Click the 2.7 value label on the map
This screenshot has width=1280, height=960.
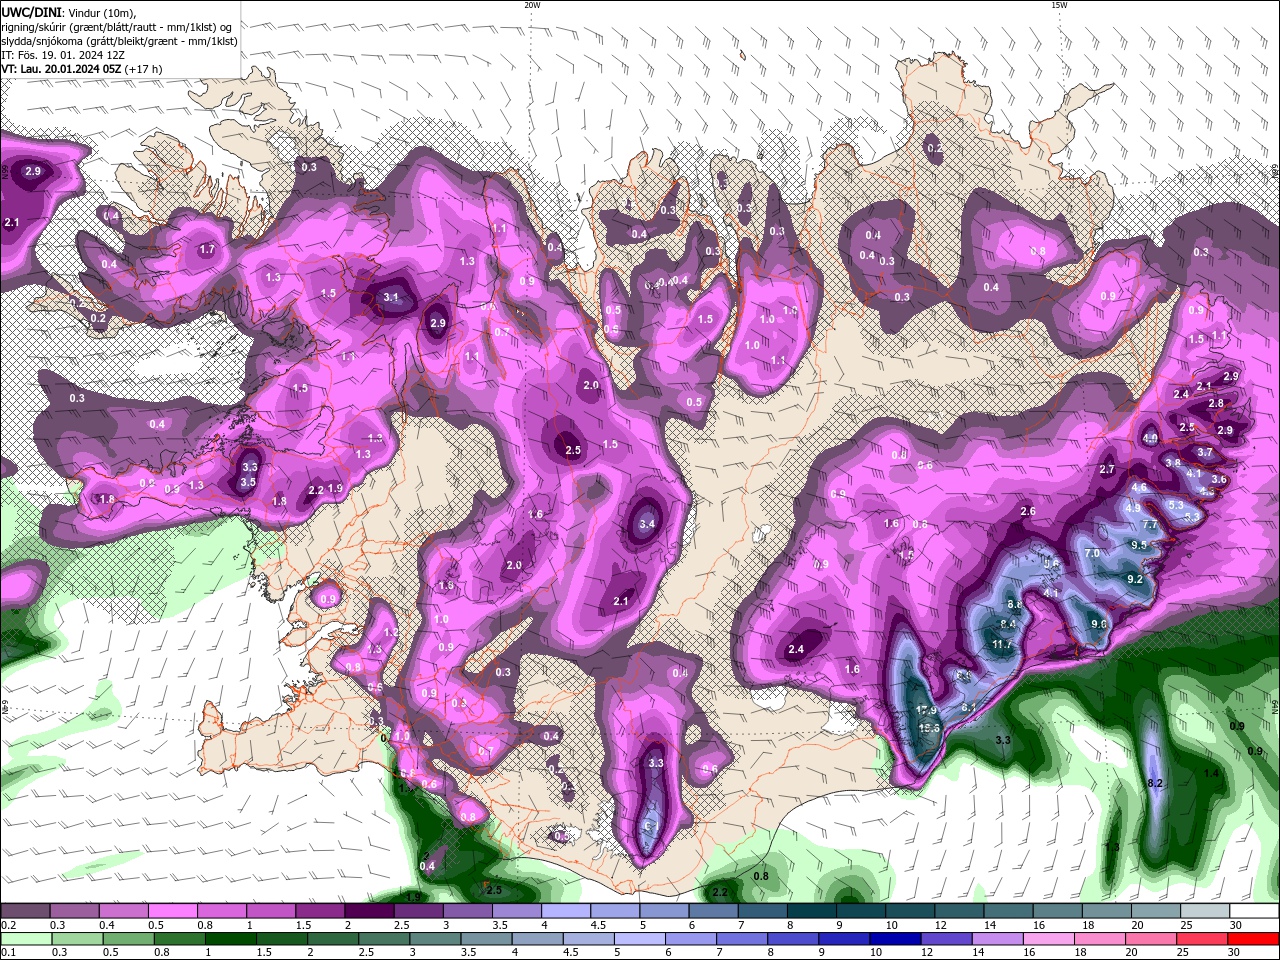(1107, 469)
